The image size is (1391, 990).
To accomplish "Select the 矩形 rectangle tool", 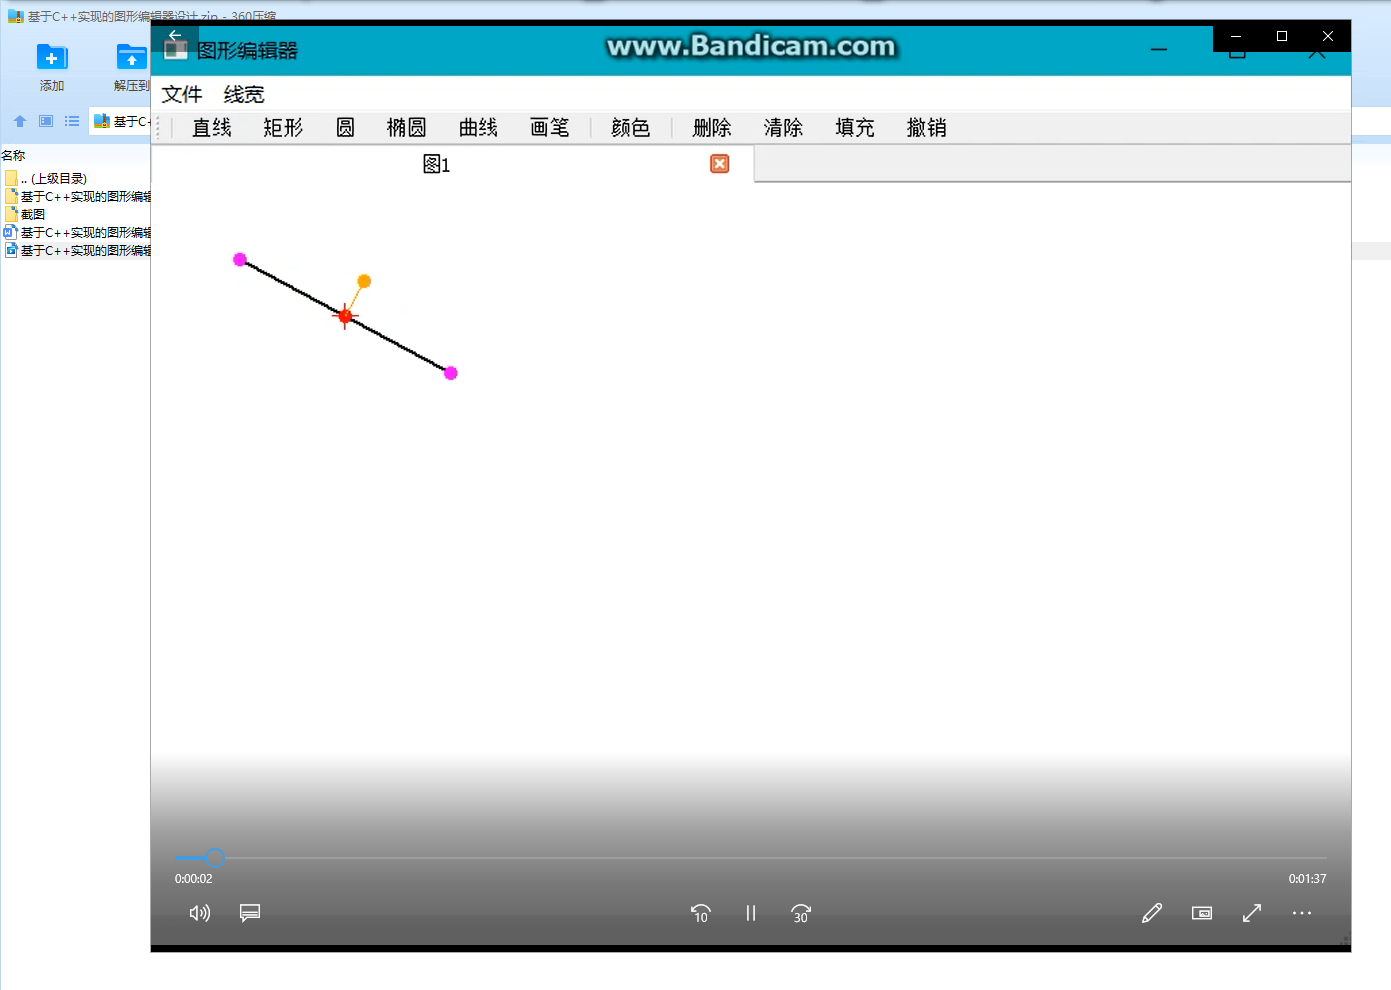I will pos(283,128).
